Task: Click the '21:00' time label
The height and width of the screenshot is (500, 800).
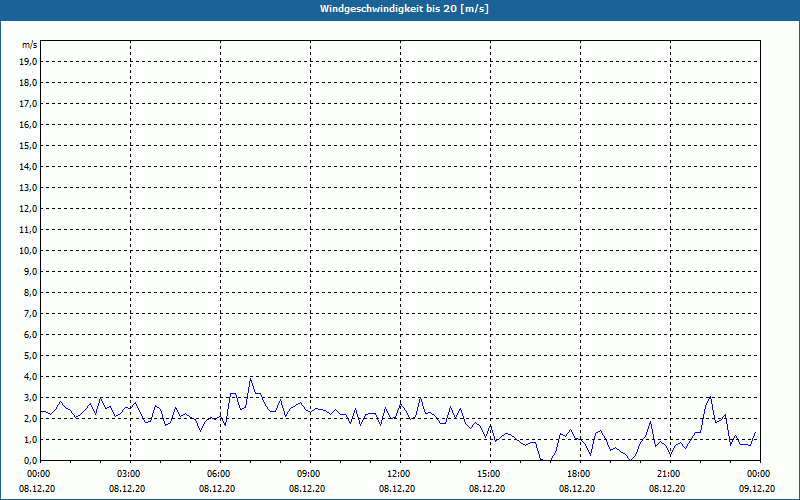Action: pyautogui.click(x=670, y=474)
